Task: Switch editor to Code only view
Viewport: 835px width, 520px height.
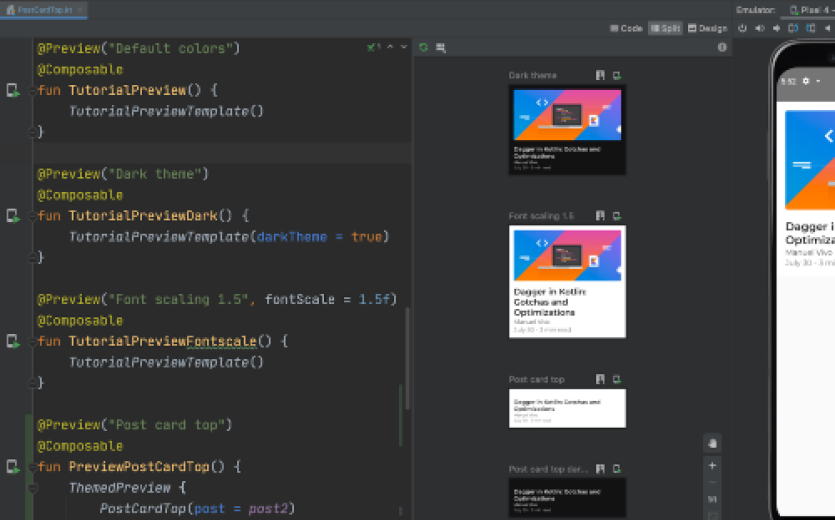Action: pyautogui.click(x=626, y=29)
